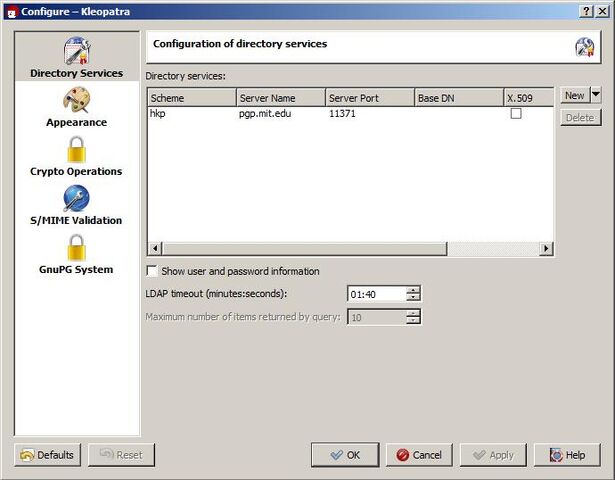Close the Configure – Kleopatra window
This screenshot has height=480, width=615.
(602, 11)
